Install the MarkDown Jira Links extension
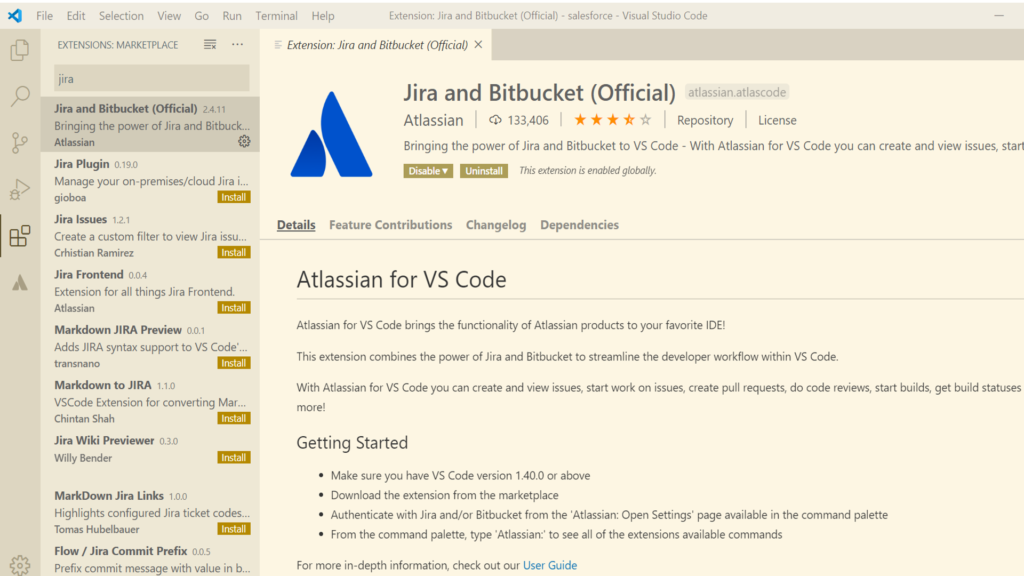 pyautogui.click(x=234, y=529)
